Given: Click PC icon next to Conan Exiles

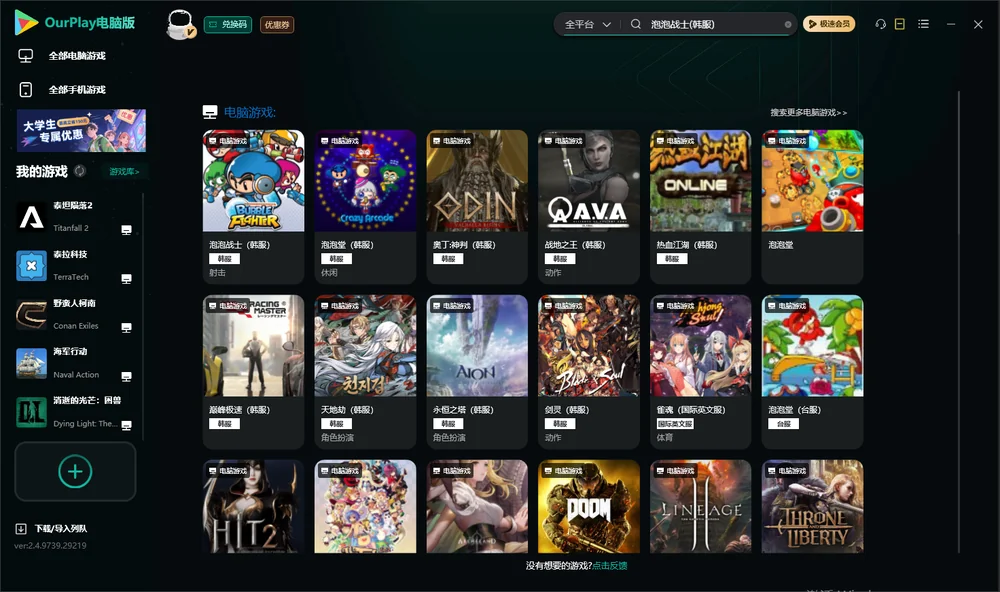Looking at the screenshot, I should click(126, 328).
